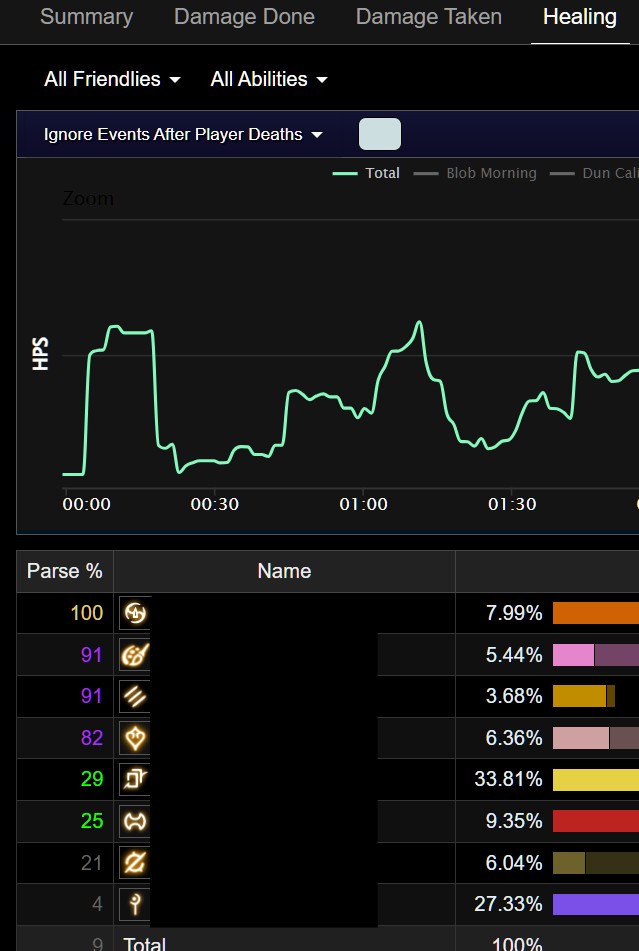
Task: Toggle the Dun Cali legend series
Action: pyautogui.click(x=594, y=173)
